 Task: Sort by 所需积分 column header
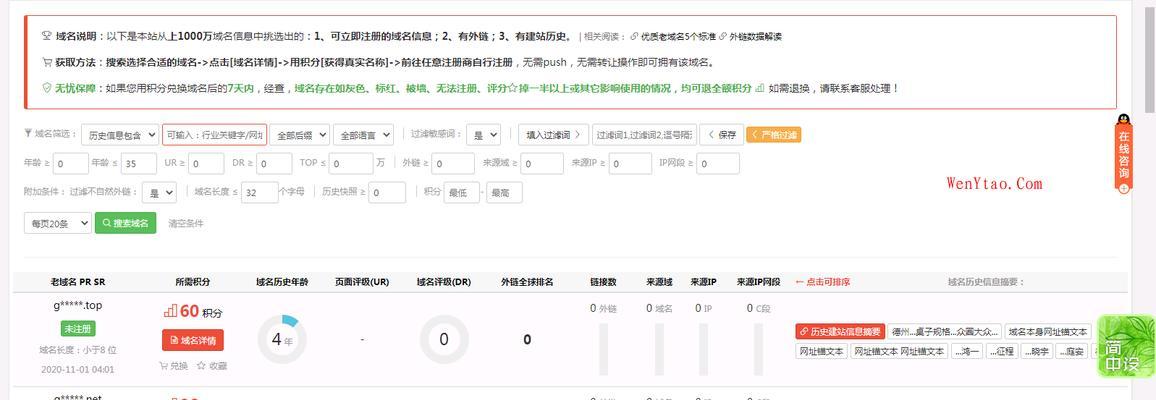[x=192, y=282]
